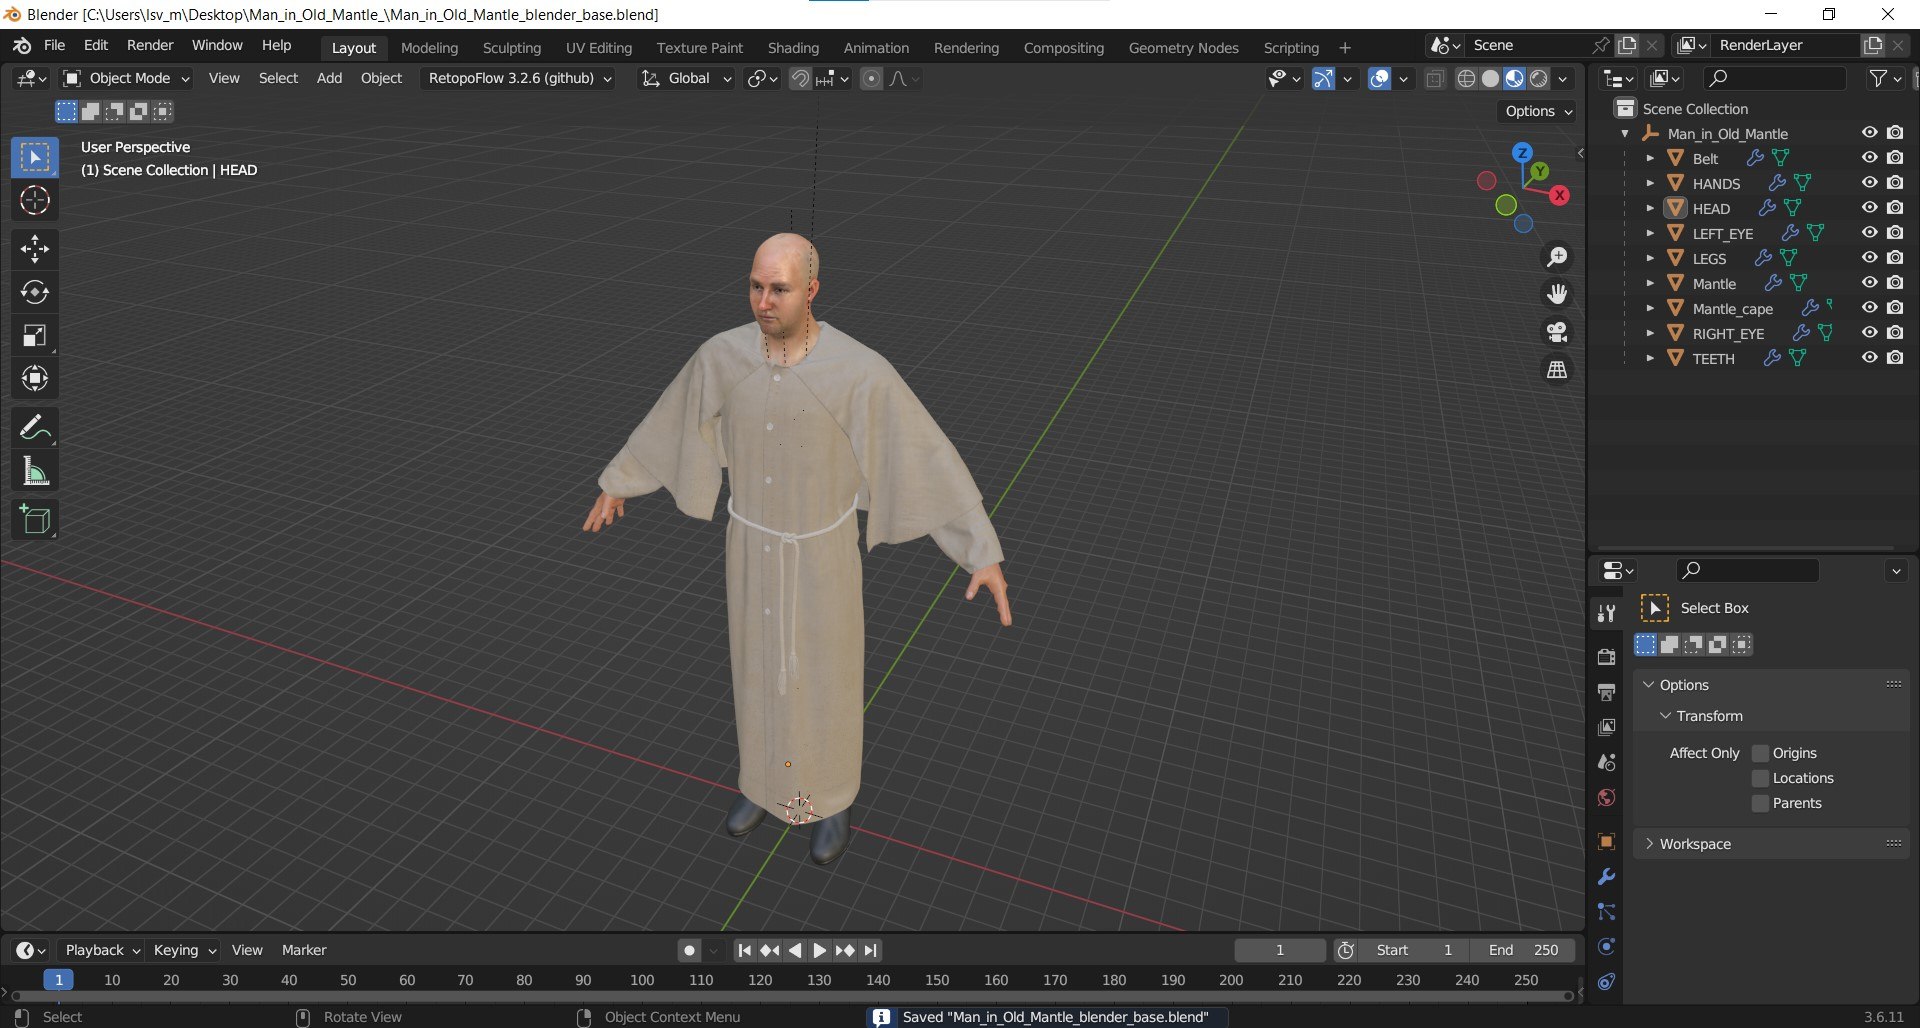Enable Affect Only Origins checkbox
The image size is (1920, 1028).
[x=1761, y=753]
